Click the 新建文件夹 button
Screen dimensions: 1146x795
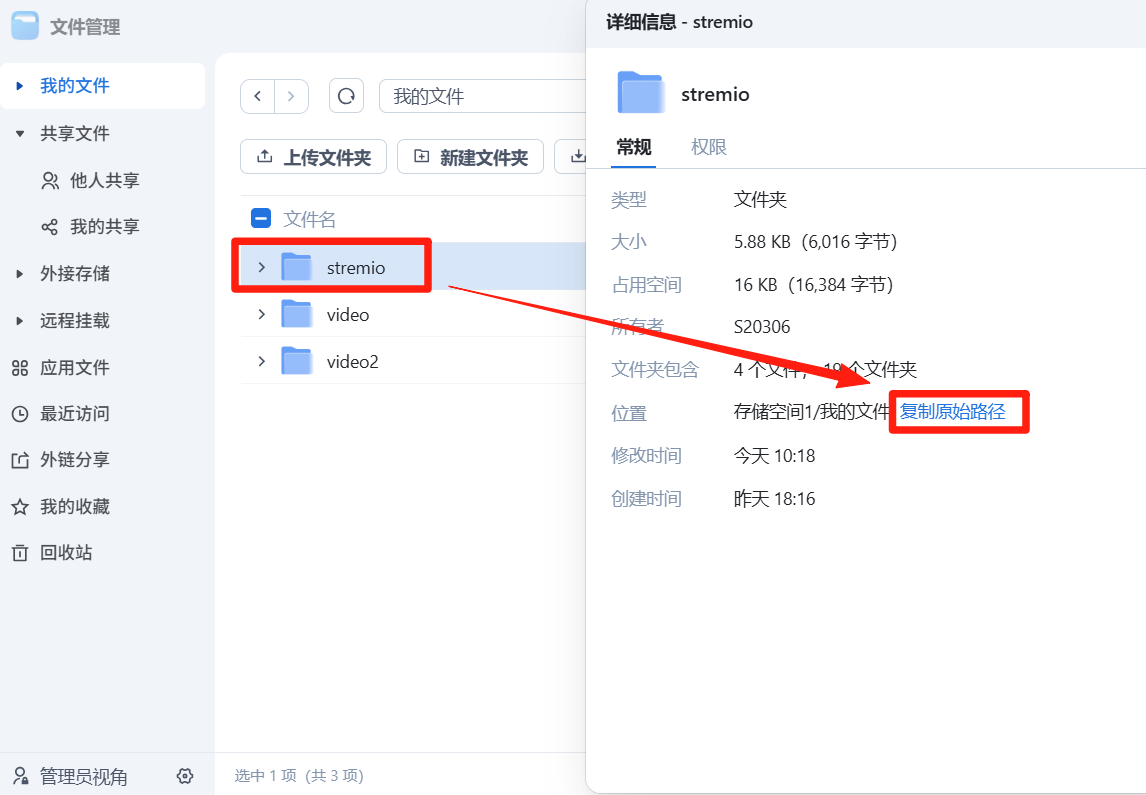[x=470, y=157]
